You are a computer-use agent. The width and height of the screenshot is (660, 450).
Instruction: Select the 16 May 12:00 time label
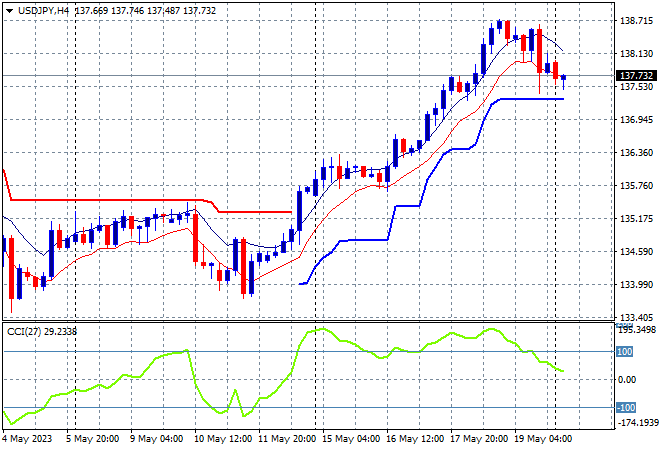pos(415,439)
